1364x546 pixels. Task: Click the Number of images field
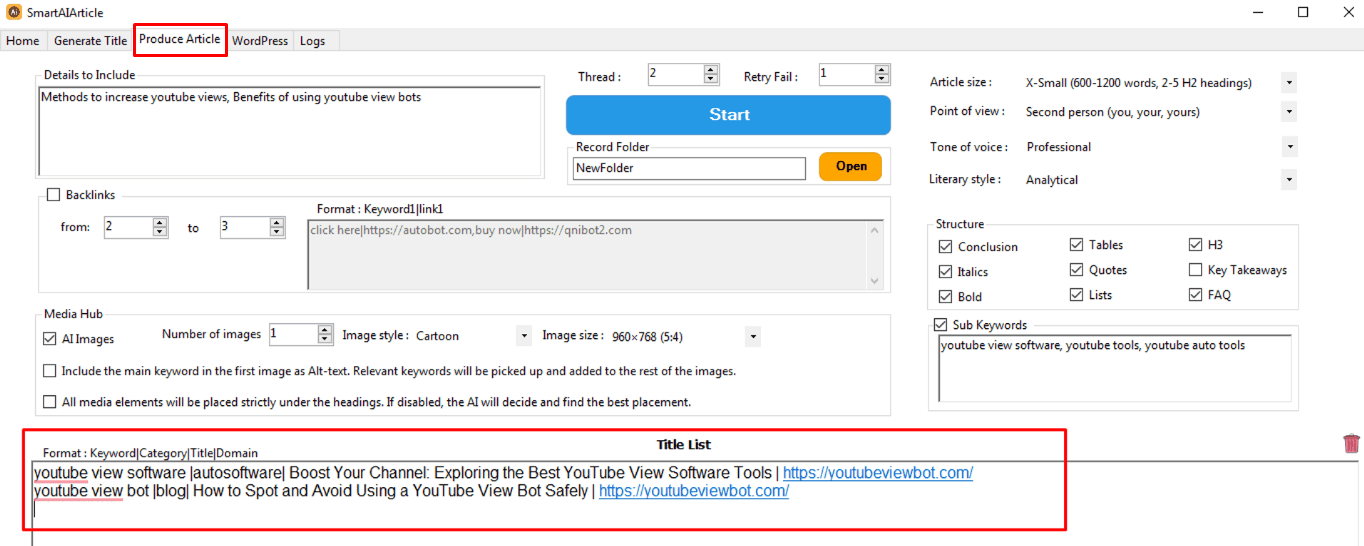click(292, 334)
